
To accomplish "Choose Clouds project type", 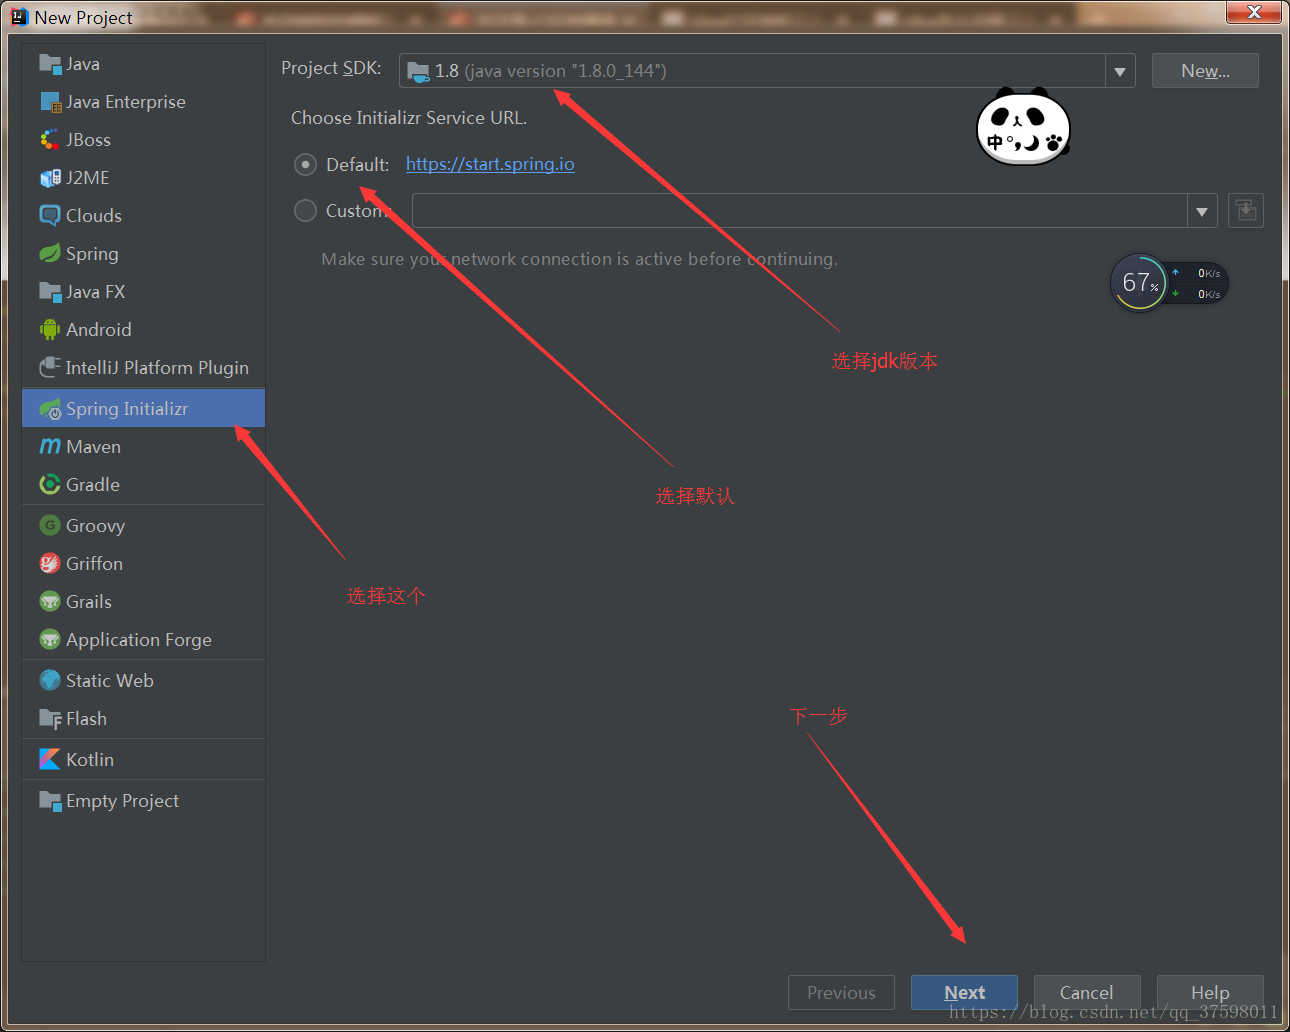I will click(x=143, y=216).
